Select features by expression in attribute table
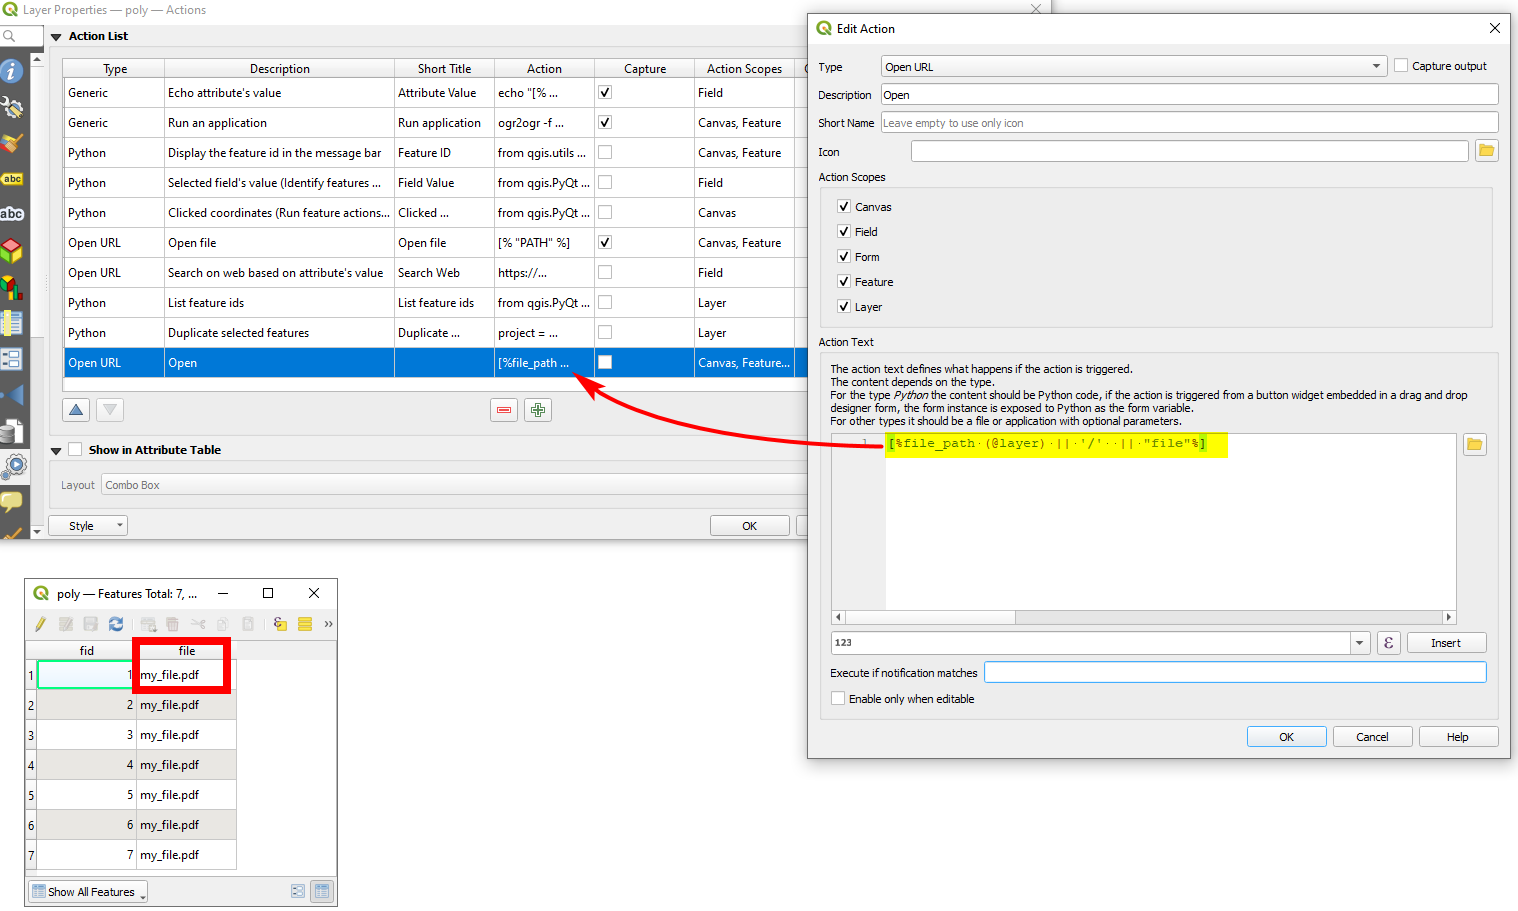Viewport: 1518px width, 911px height. coord(280,624)
